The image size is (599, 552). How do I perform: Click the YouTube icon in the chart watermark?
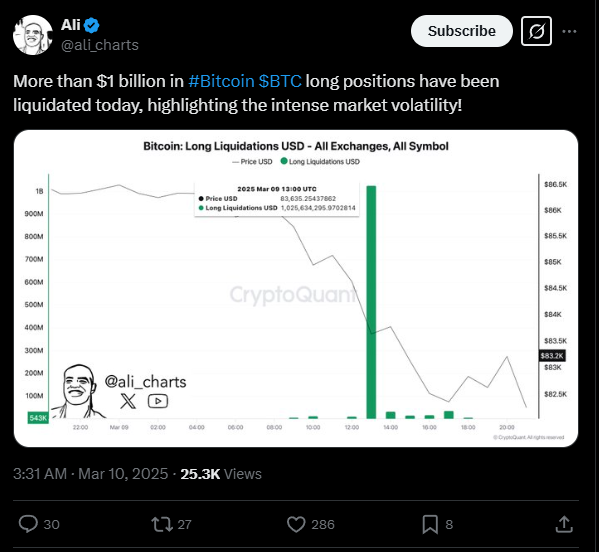pyautogui.click(x=158, y=401)
